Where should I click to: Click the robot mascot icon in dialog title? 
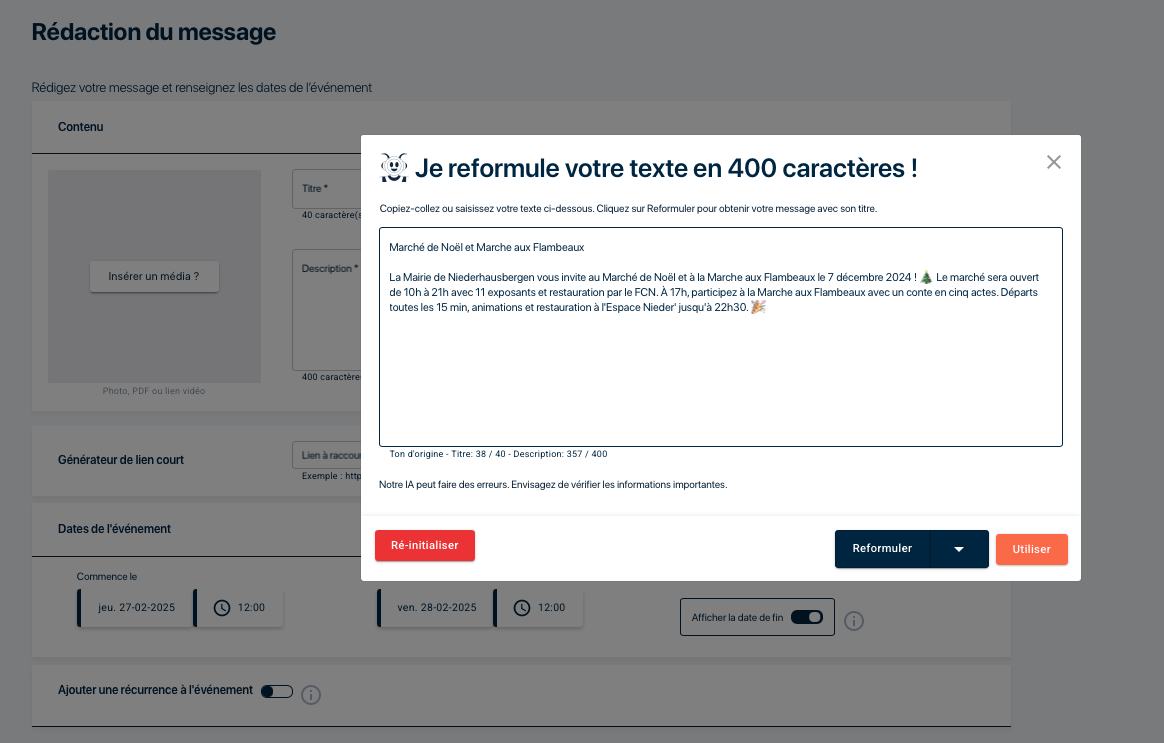394,168
